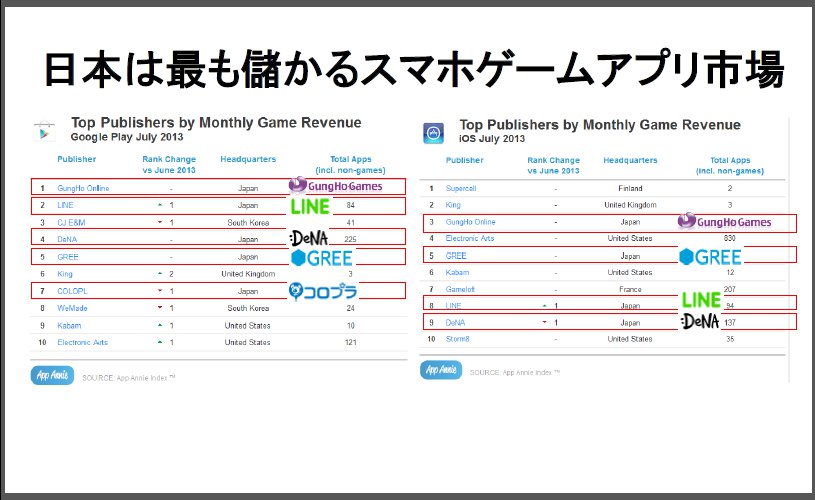Click the up arrow in Google Play Electronic Arts row
Image resolution: width=815 pixels, height=500 pixels.
160,342
